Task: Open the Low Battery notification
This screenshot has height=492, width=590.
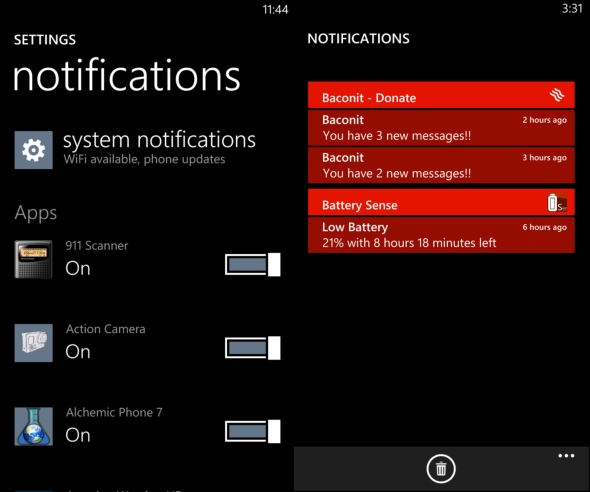Action: tap(441, 235)
